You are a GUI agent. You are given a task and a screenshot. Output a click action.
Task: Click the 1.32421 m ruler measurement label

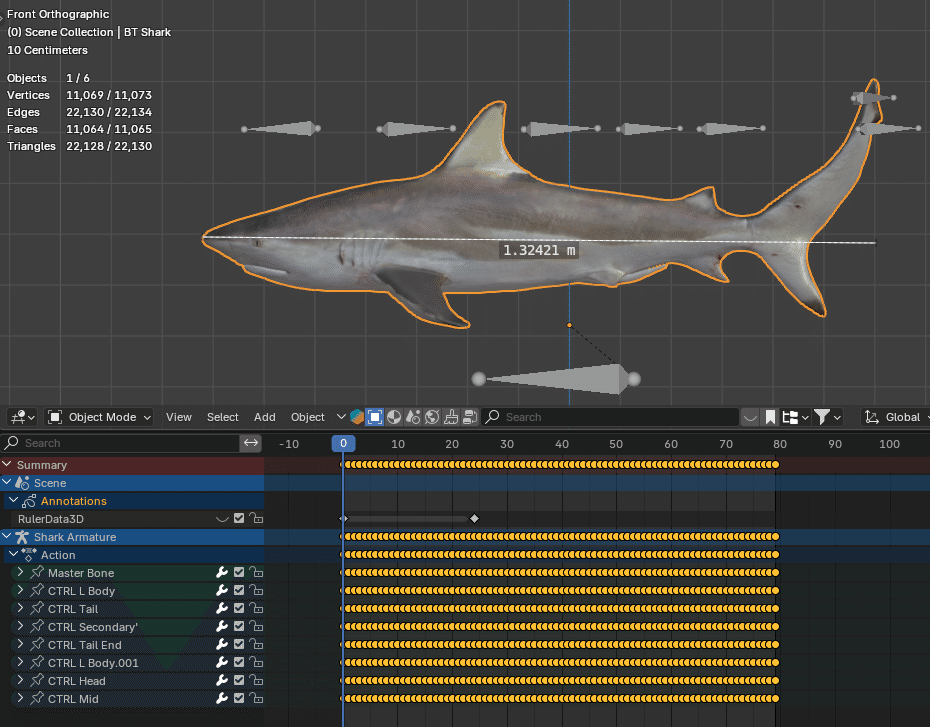(x=539, y=250)
